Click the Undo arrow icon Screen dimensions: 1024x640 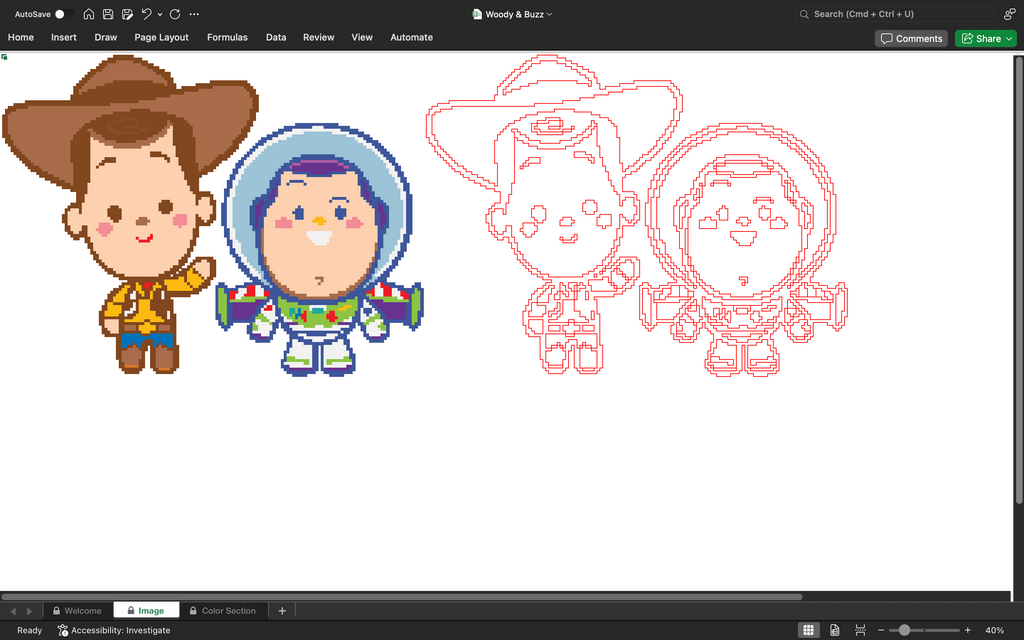[147, 14]
